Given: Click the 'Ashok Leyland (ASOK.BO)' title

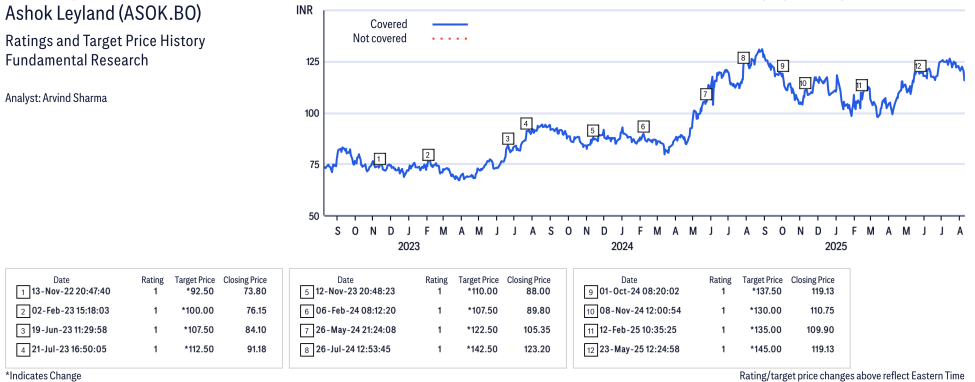Looking at the screenshot, I should pyautogui.click(x=103, y=12).
